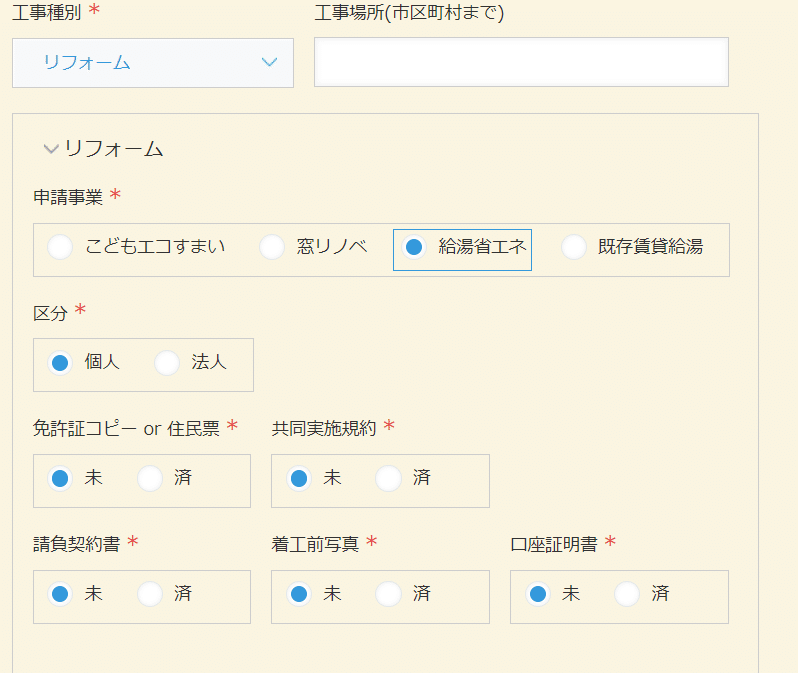This screenshot has width=798, height=673.
Task: Set 請負契約書 to 未
Action: point(60,594)
